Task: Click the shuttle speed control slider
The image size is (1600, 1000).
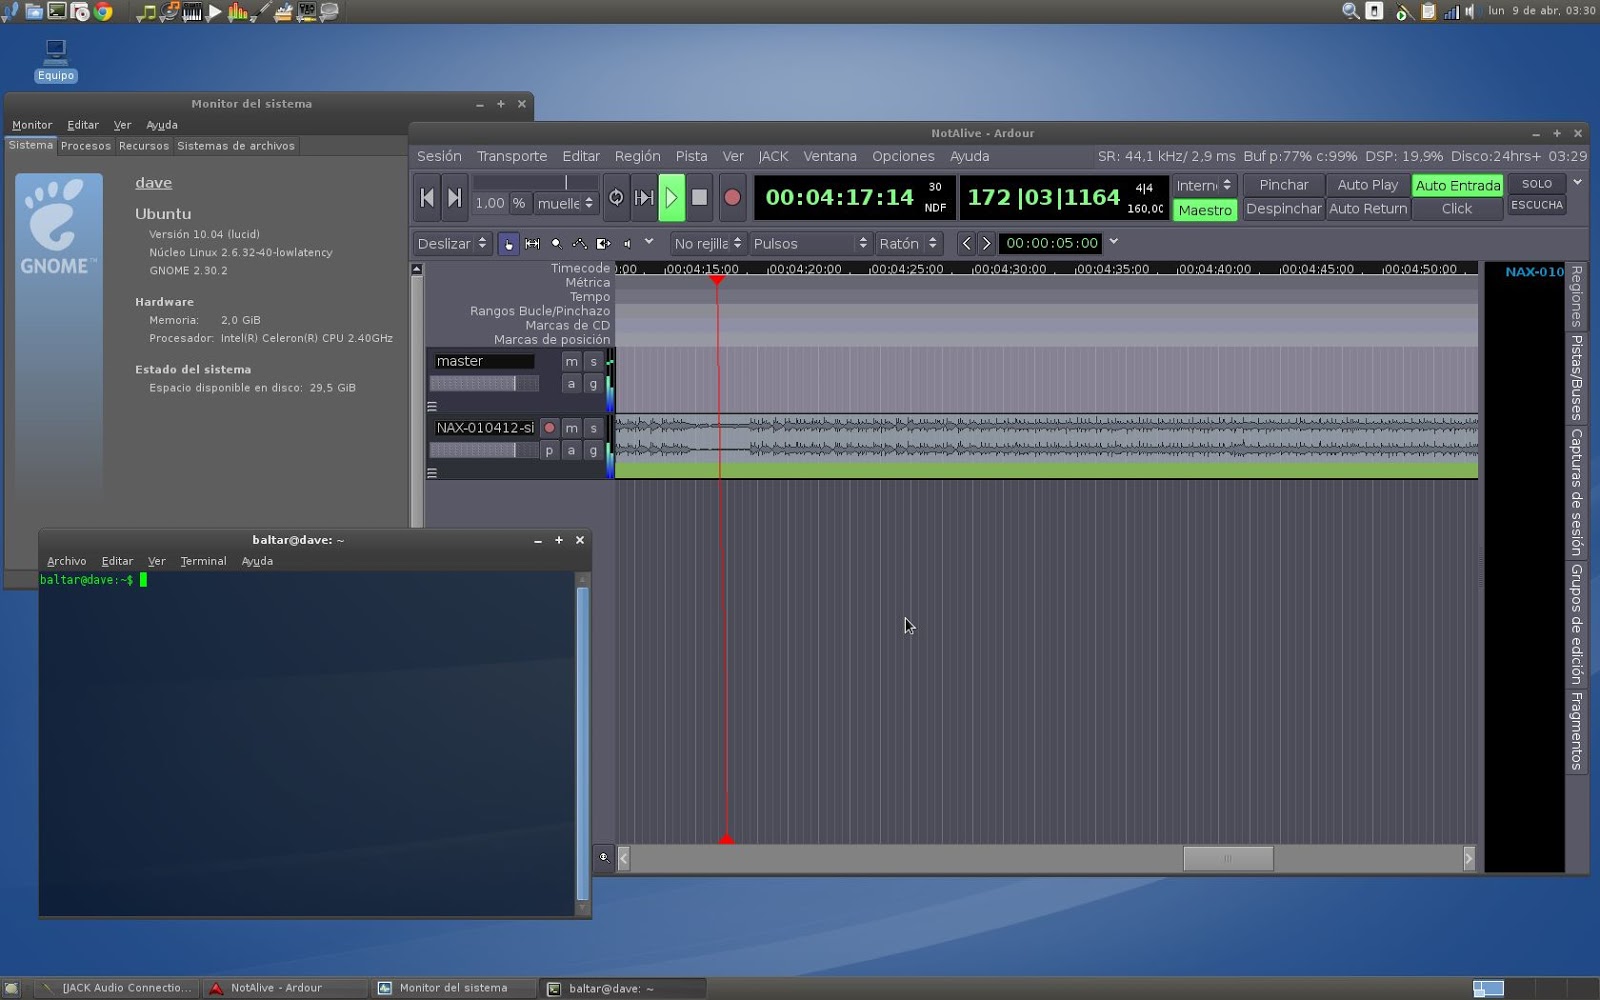Action: [535, 182]
